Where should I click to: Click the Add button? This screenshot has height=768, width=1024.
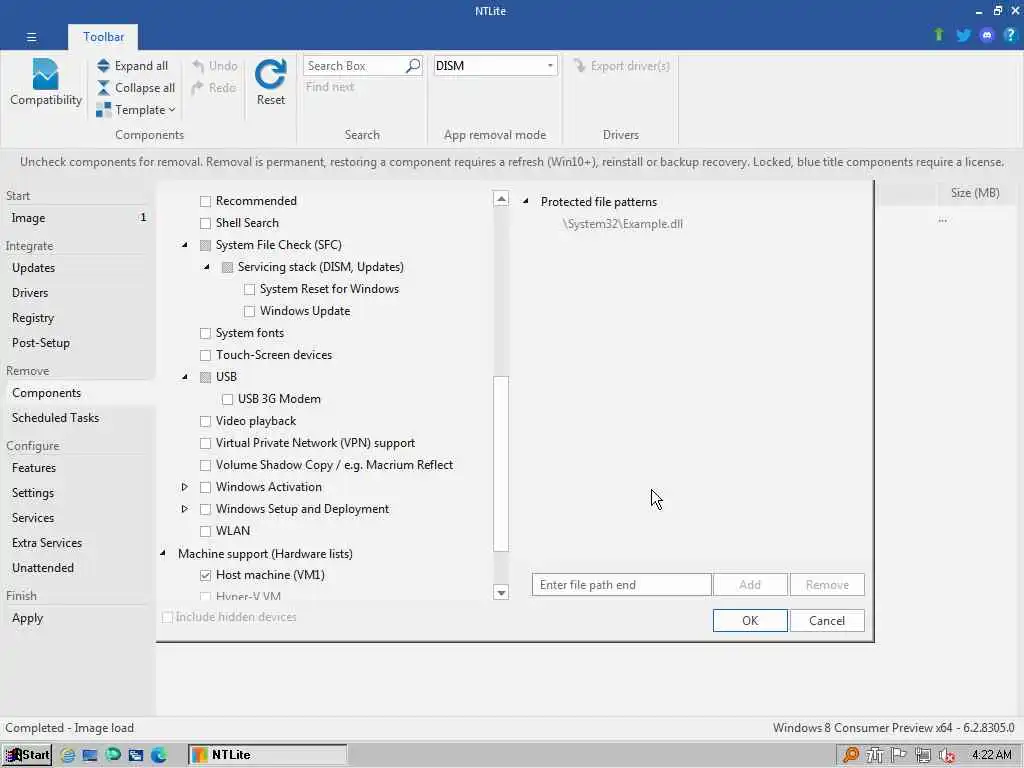[750, 585]
